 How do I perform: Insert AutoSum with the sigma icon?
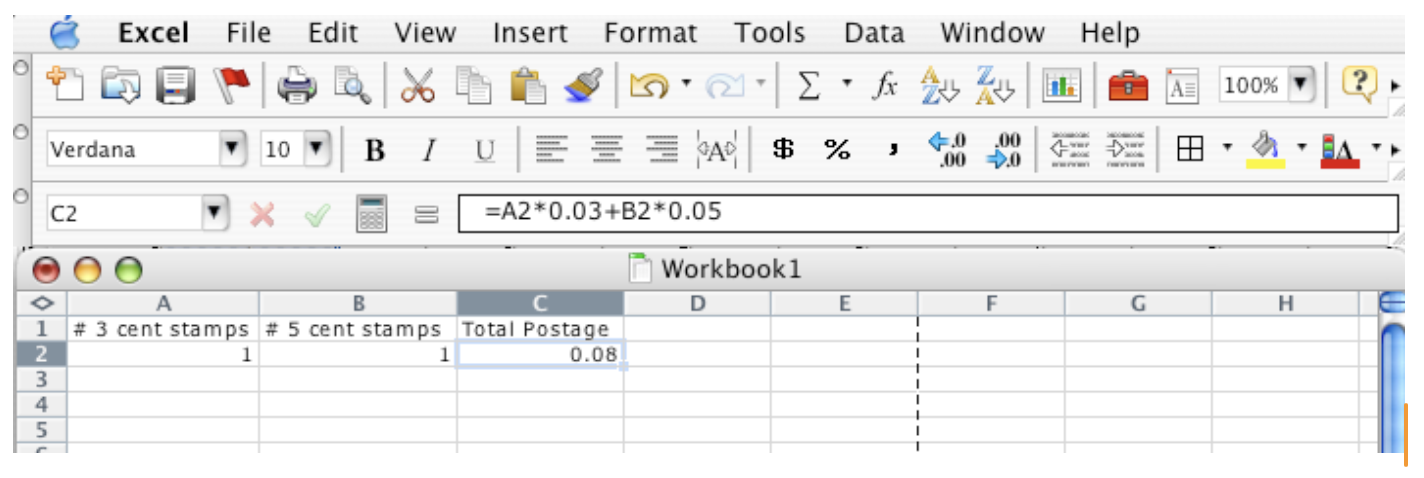coord(809,87)
